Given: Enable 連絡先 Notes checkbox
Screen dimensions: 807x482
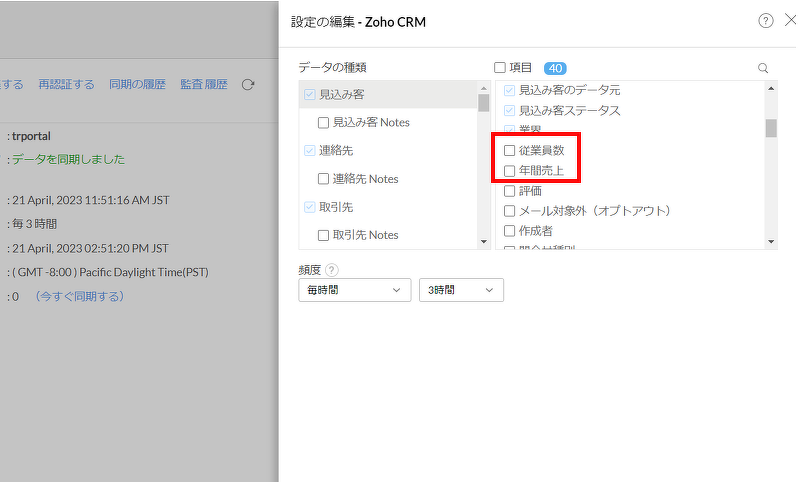Looking at the screenshot, I should coord(323,179).
